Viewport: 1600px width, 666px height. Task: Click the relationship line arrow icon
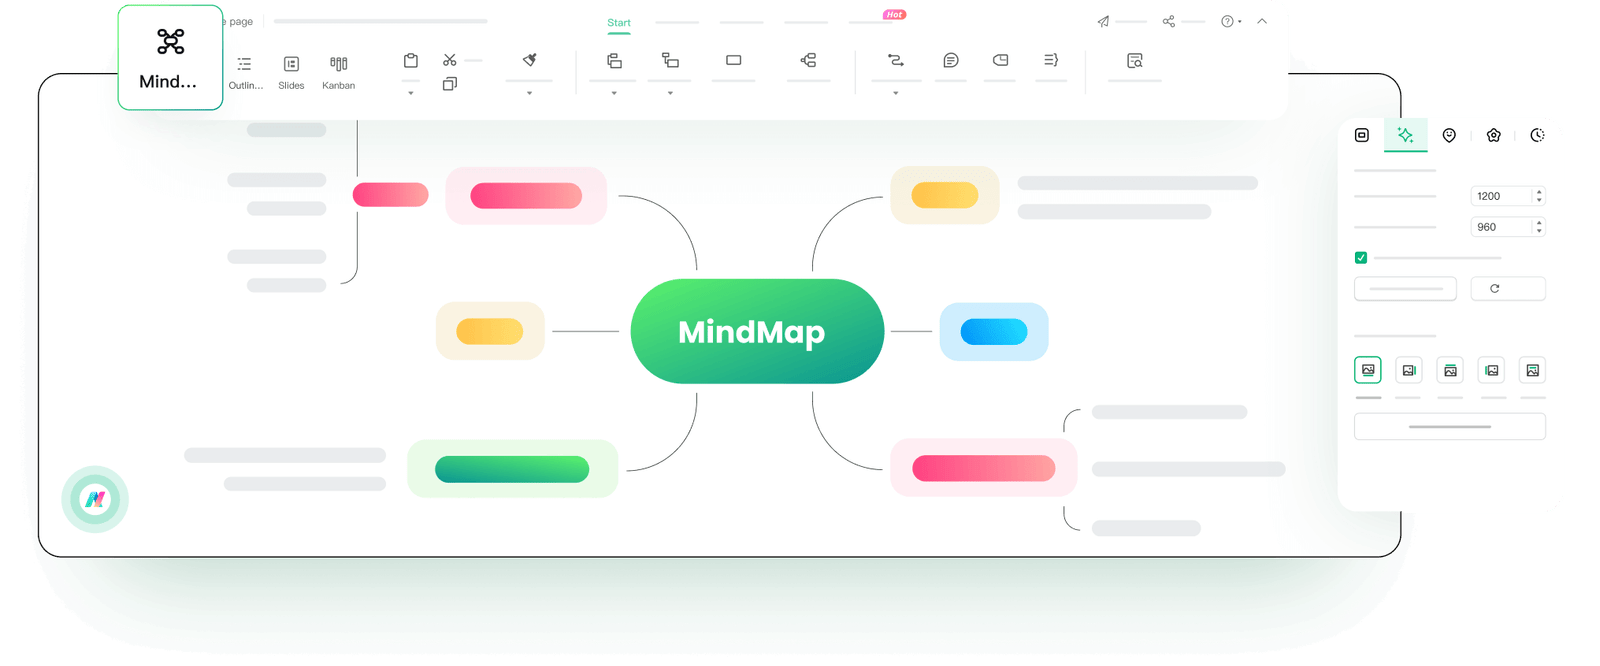tap(896, 61)
